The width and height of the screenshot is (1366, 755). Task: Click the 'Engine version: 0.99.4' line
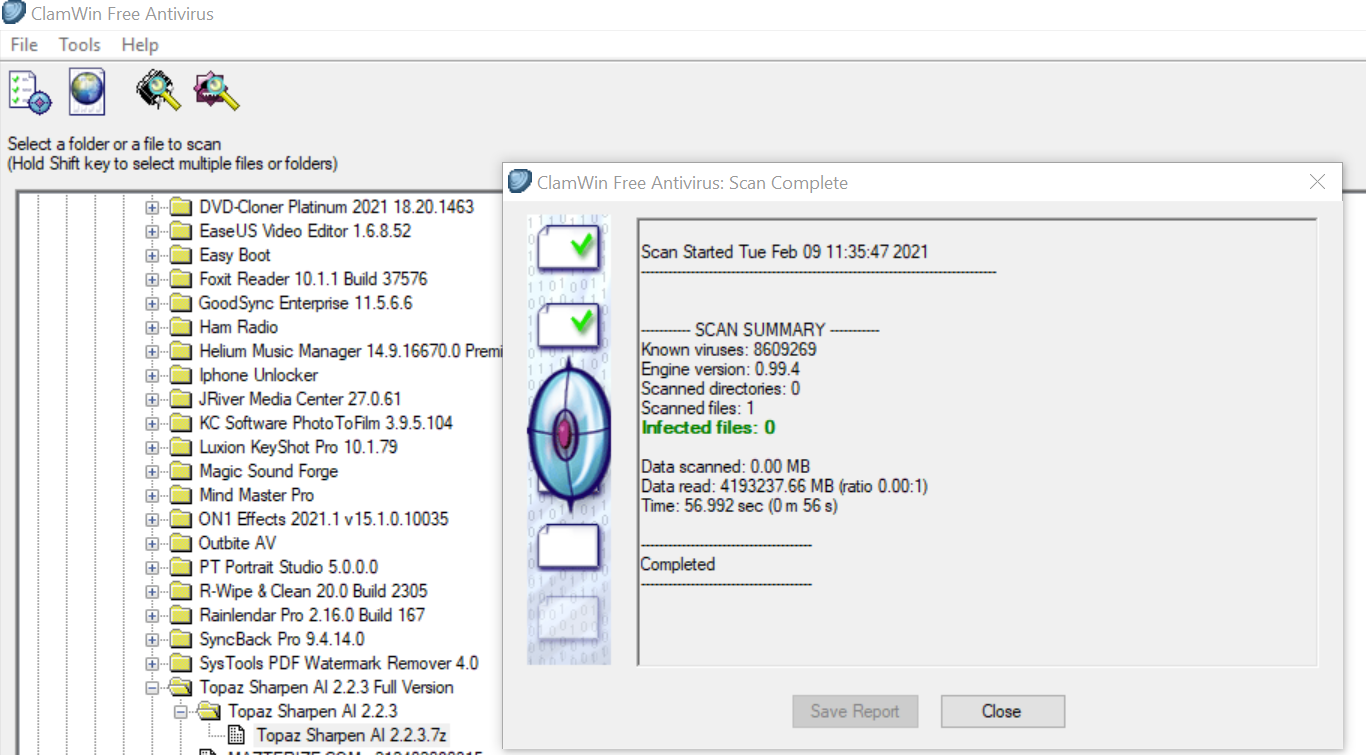pos(720,369)
